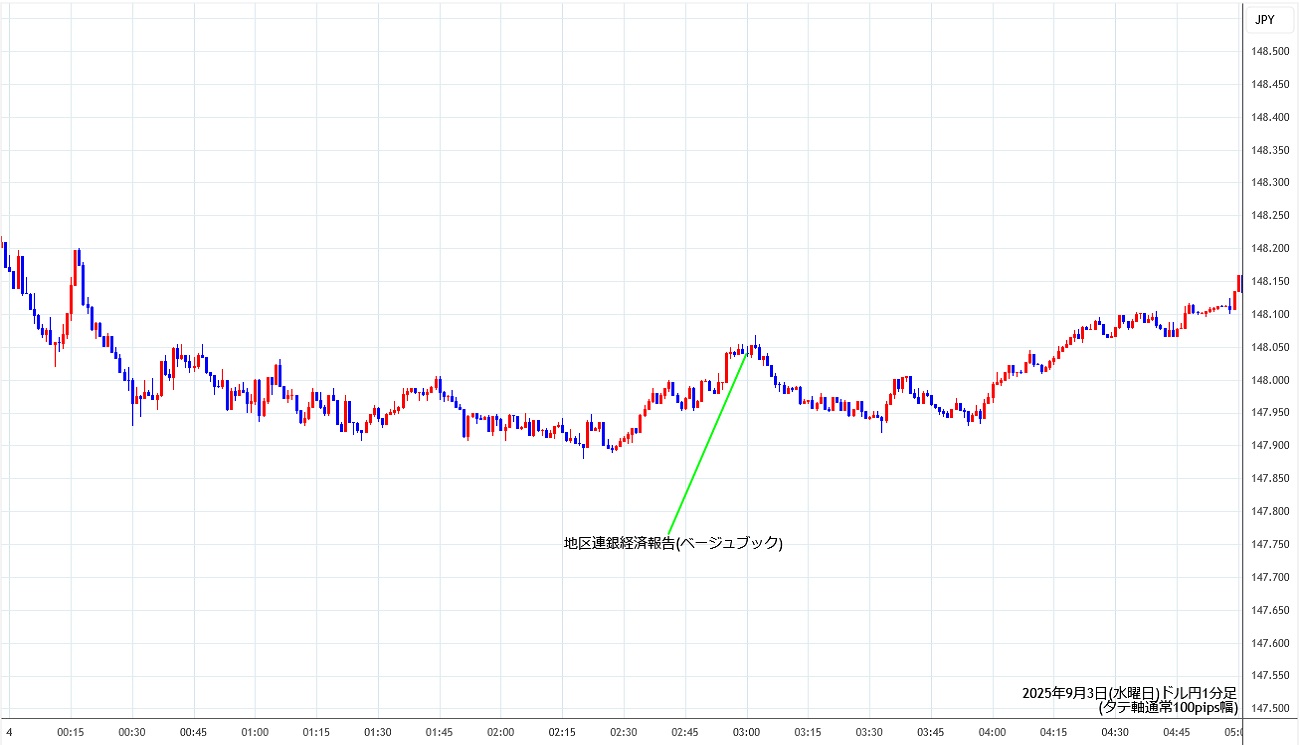Viewport: 1300px width, 745px height.
Task: Click the 00:15 time axis label
Action: 70,733
